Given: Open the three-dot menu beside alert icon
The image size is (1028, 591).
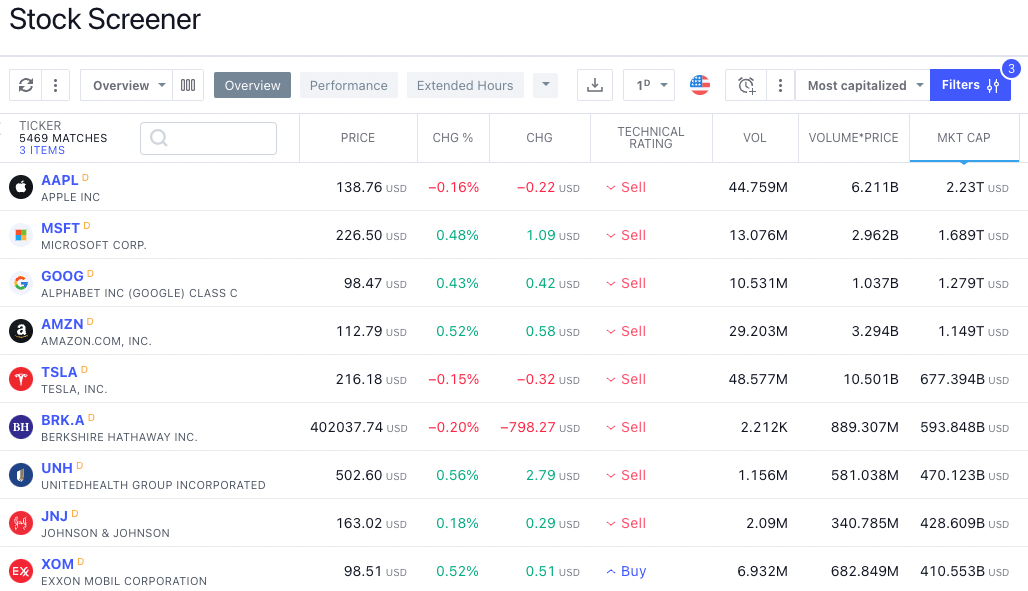Looking at the screenshot, I should point(780,85).
